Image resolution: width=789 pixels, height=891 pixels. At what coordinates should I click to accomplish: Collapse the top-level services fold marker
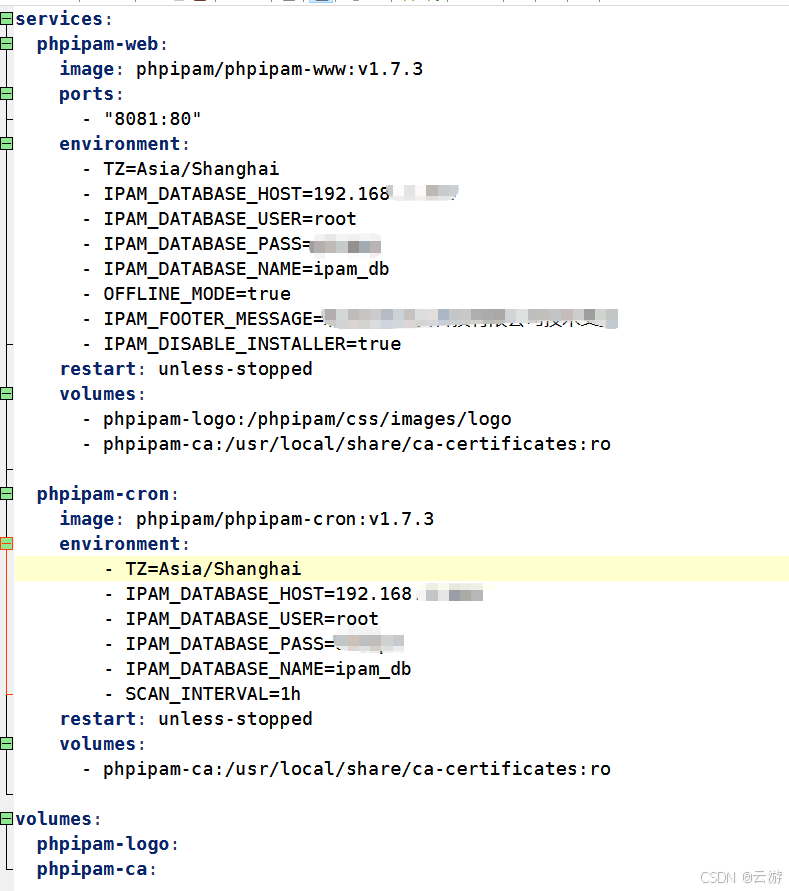(6, 19)
